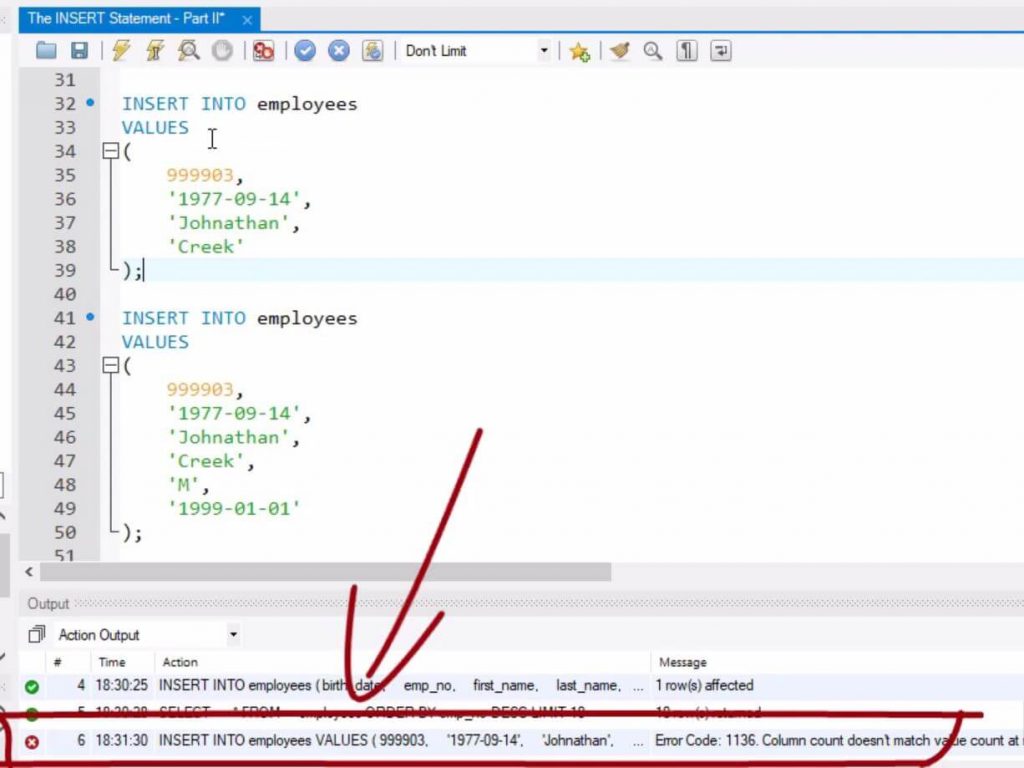
Task: Click the output copy icon beside Action Output
Action: tap(37, 634)
